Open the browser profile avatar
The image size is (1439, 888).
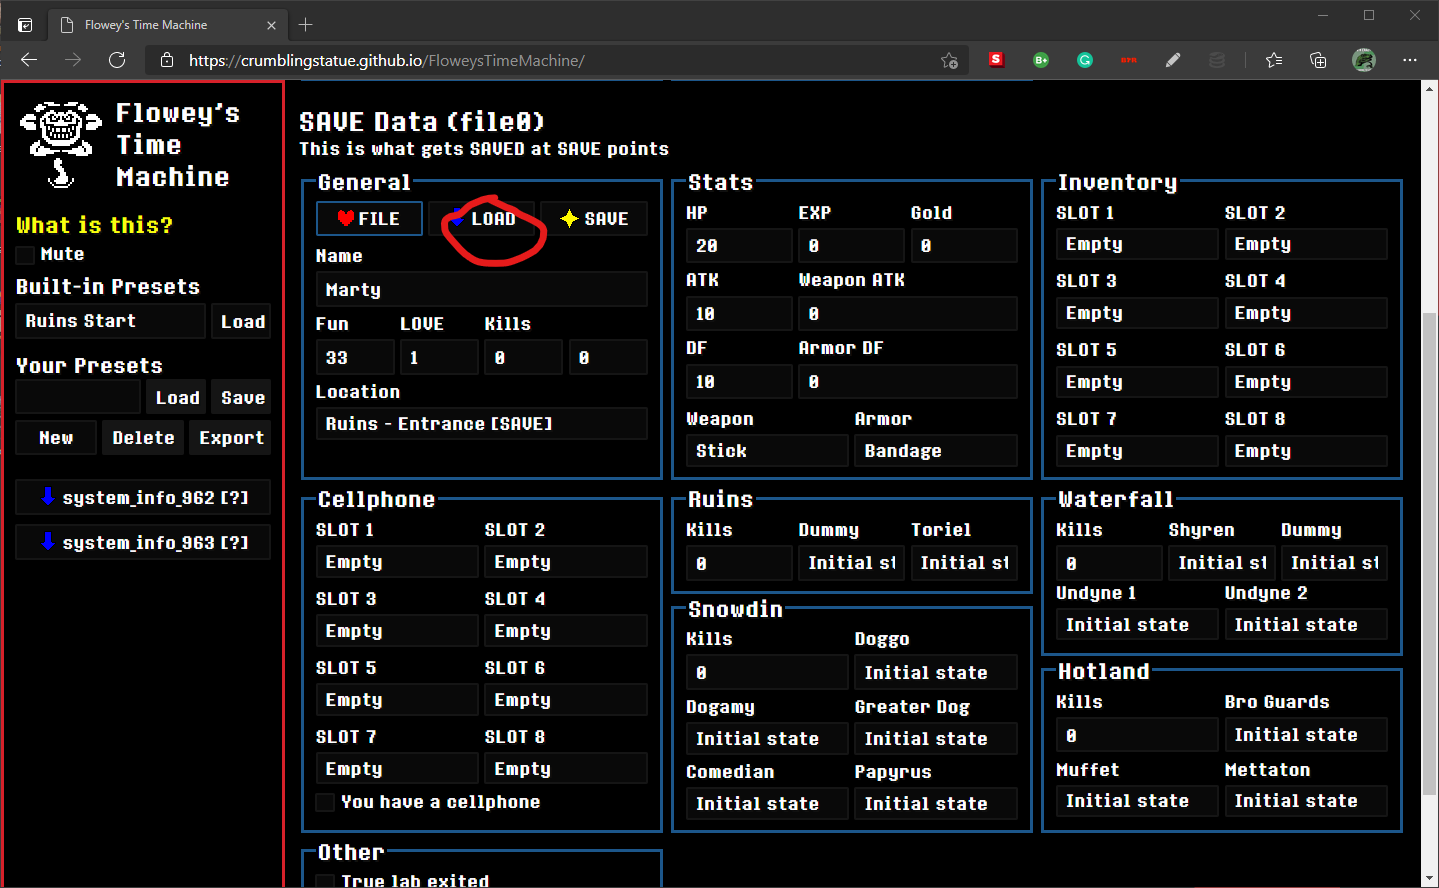point(1364,60)
